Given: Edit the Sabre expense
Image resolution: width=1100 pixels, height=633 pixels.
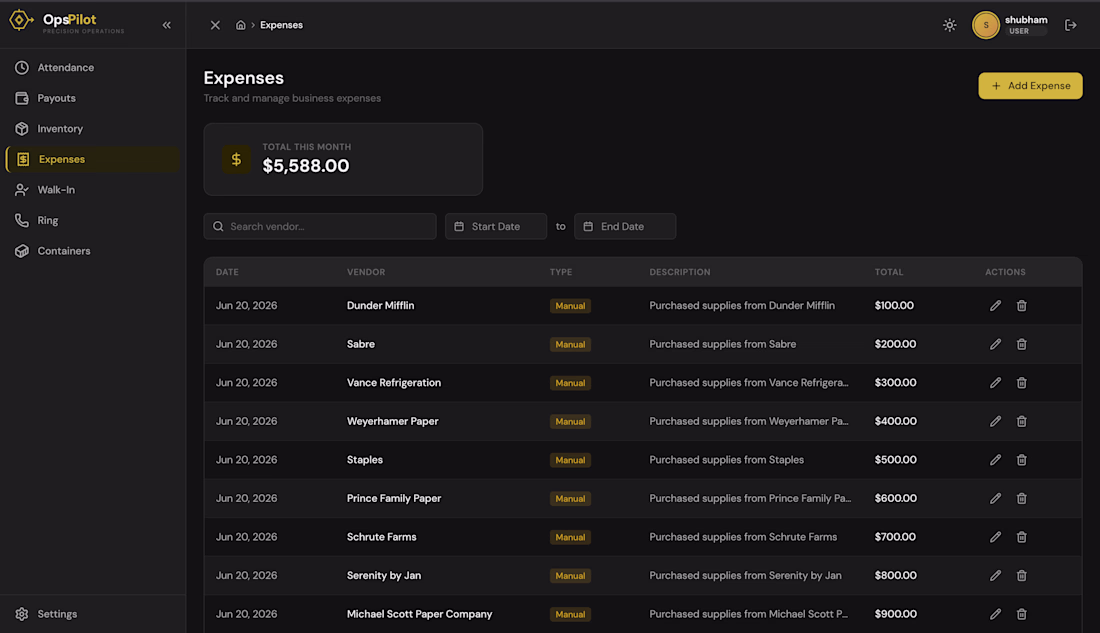Looking at the screenshot, I should 995,345.
